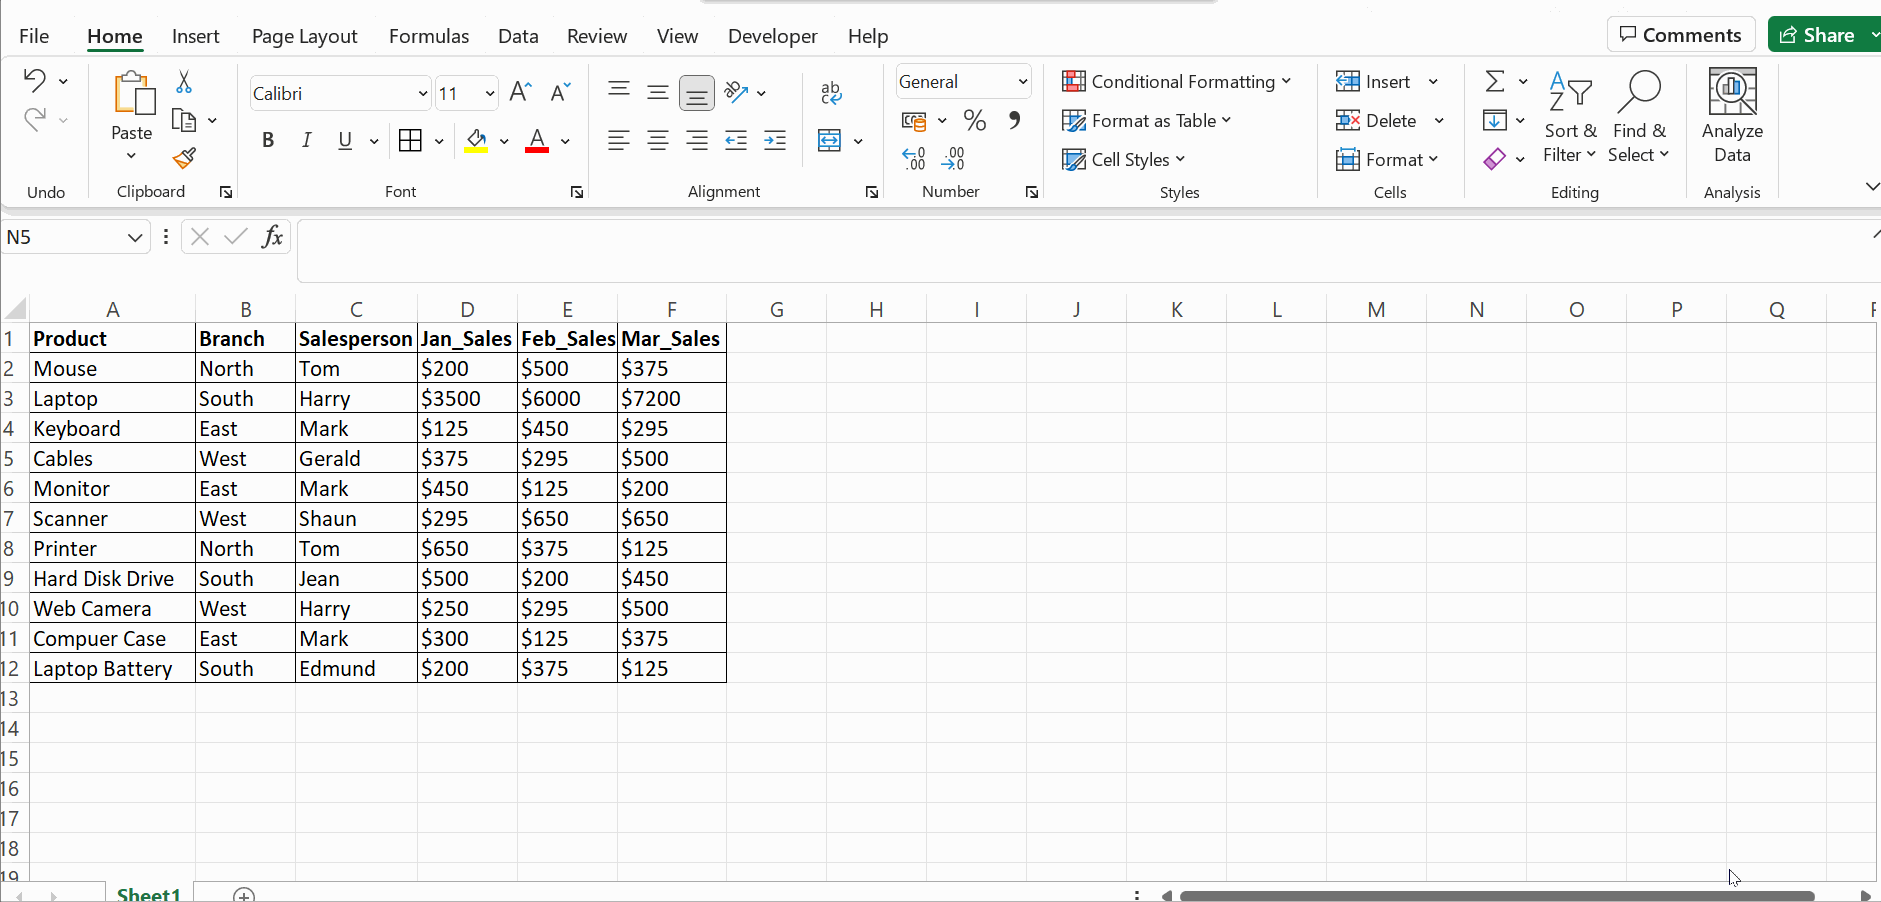Select the red font color swatch
The width and height of the screenshot is (1881, 902).
(x=538, y=140)
